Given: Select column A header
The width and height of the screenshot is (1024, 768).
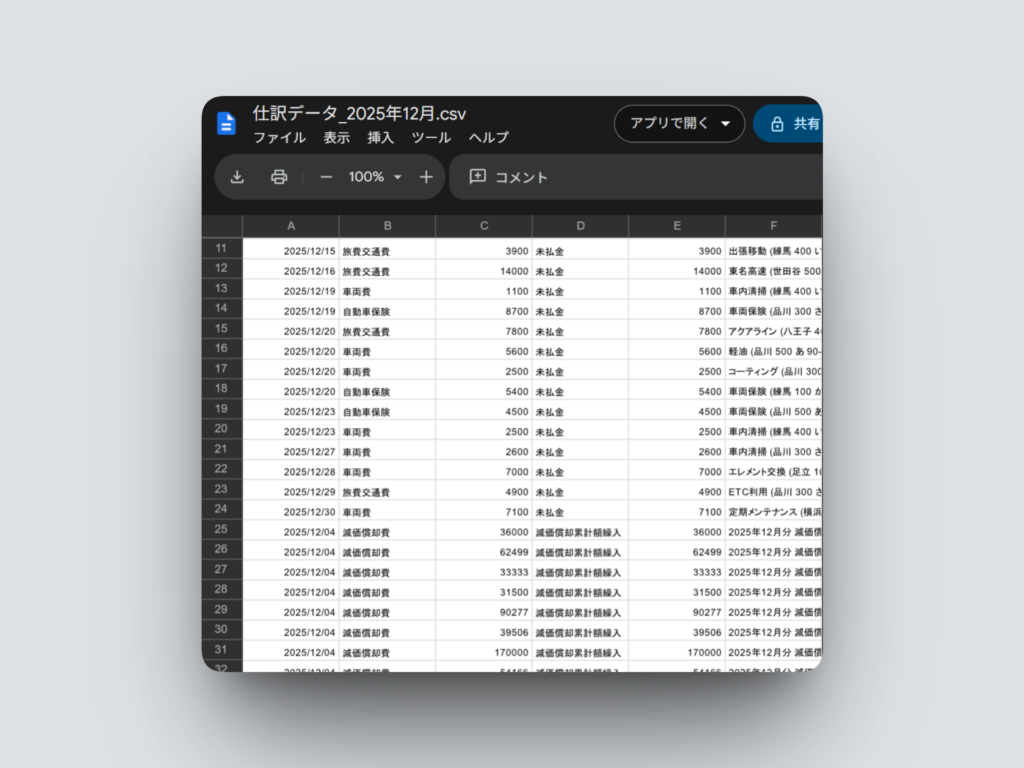Looking at the screenshot, I should pos(291,226).
